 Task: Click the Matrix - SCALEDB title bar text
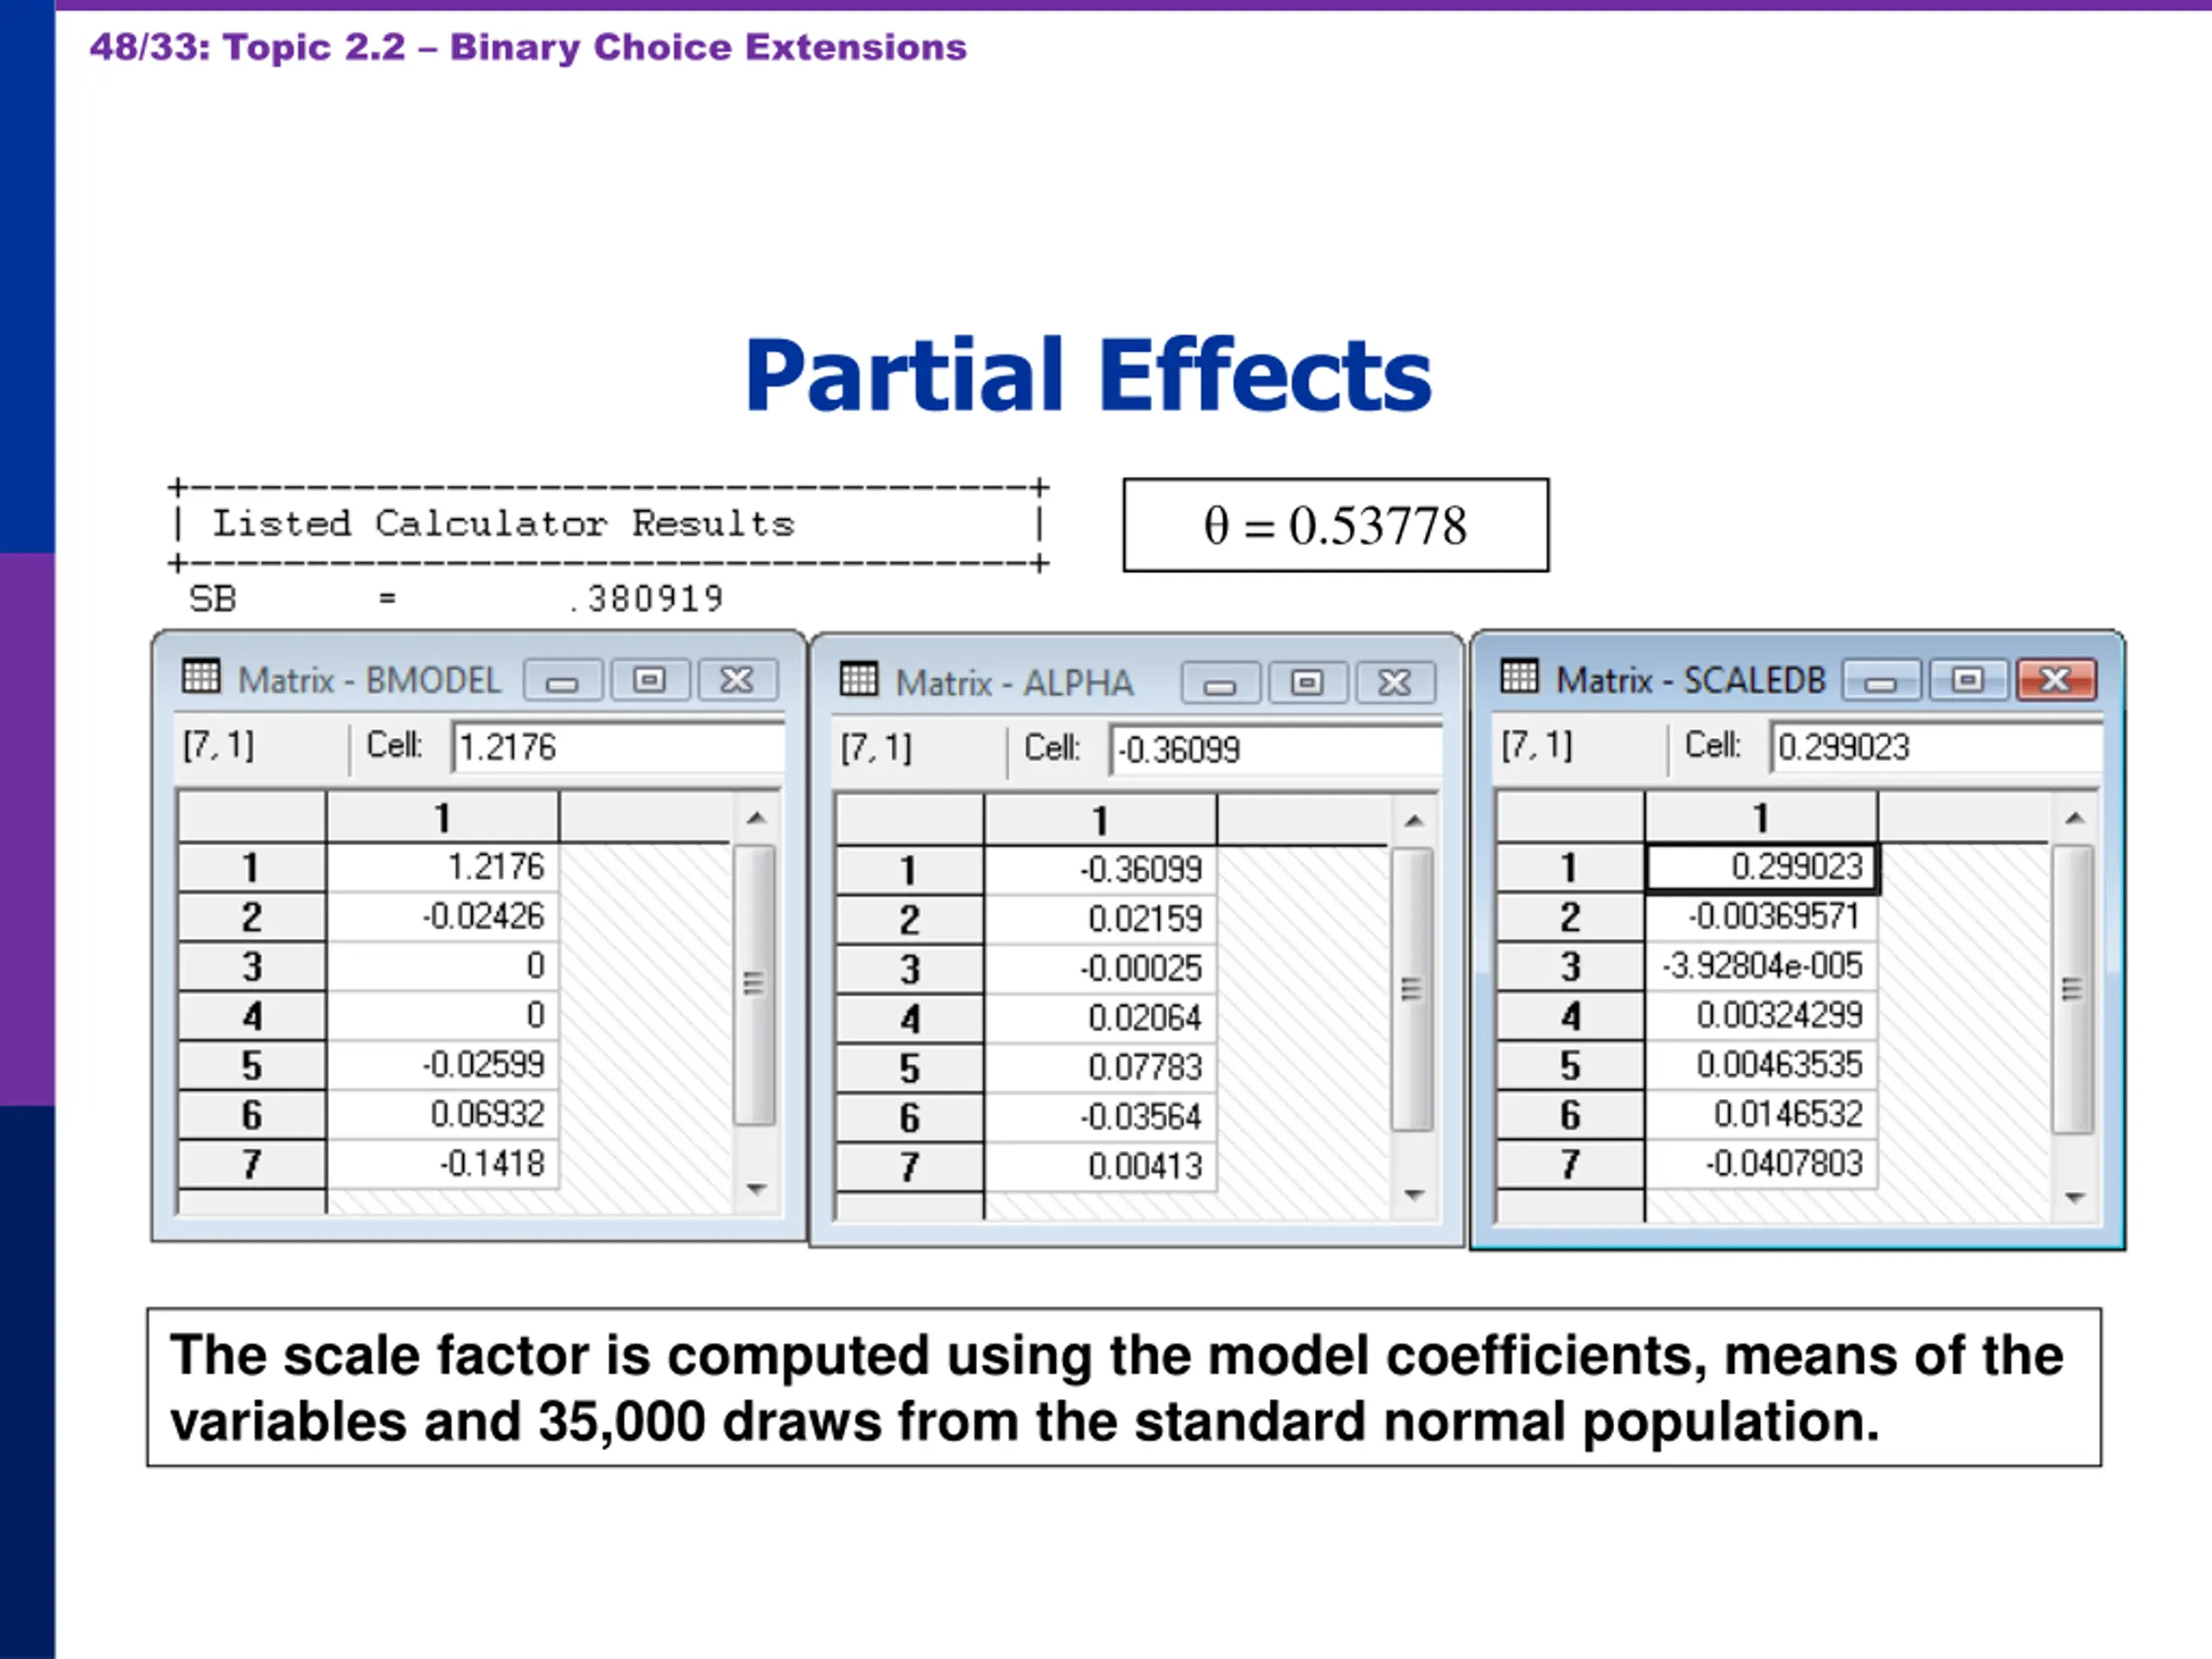tap(1690, 680)
